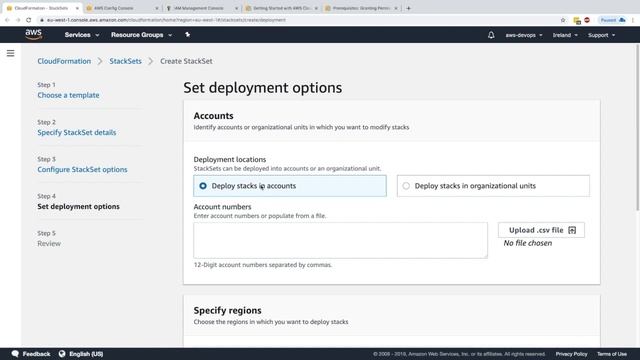Click the No file chosen text
640x360 pixels.
pos(528,243)
